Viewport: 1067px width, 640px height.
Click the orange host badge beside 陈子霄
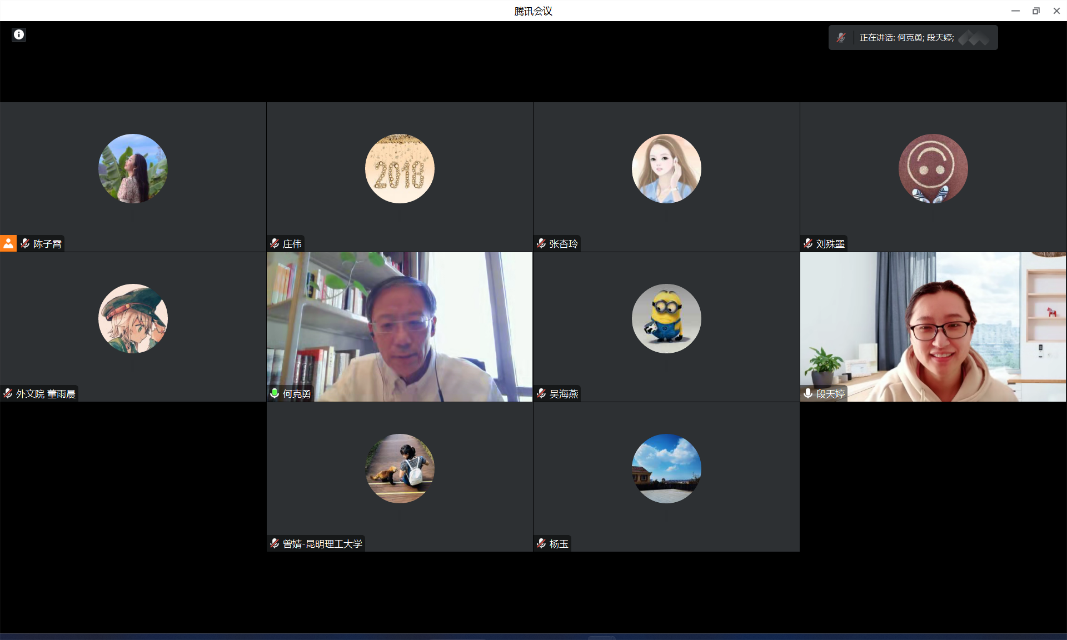coord(8,243)
